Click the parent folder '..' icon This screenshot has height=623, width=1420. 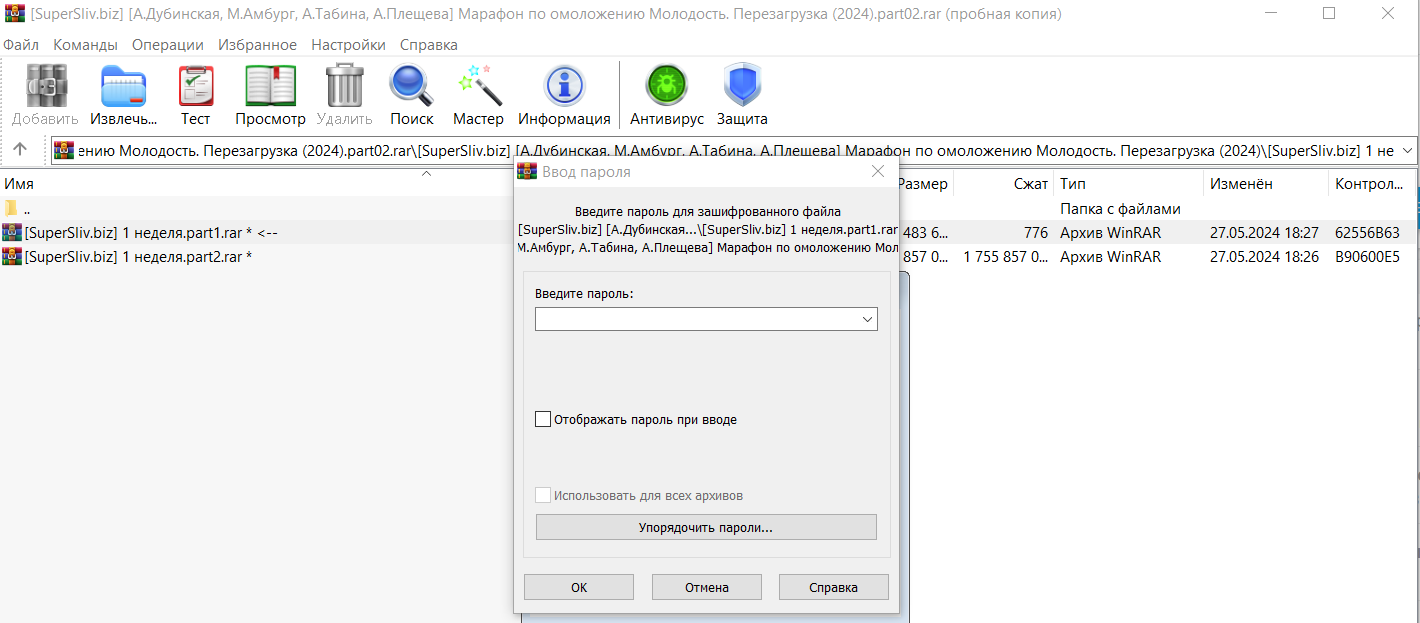click(x=11, y=209)
